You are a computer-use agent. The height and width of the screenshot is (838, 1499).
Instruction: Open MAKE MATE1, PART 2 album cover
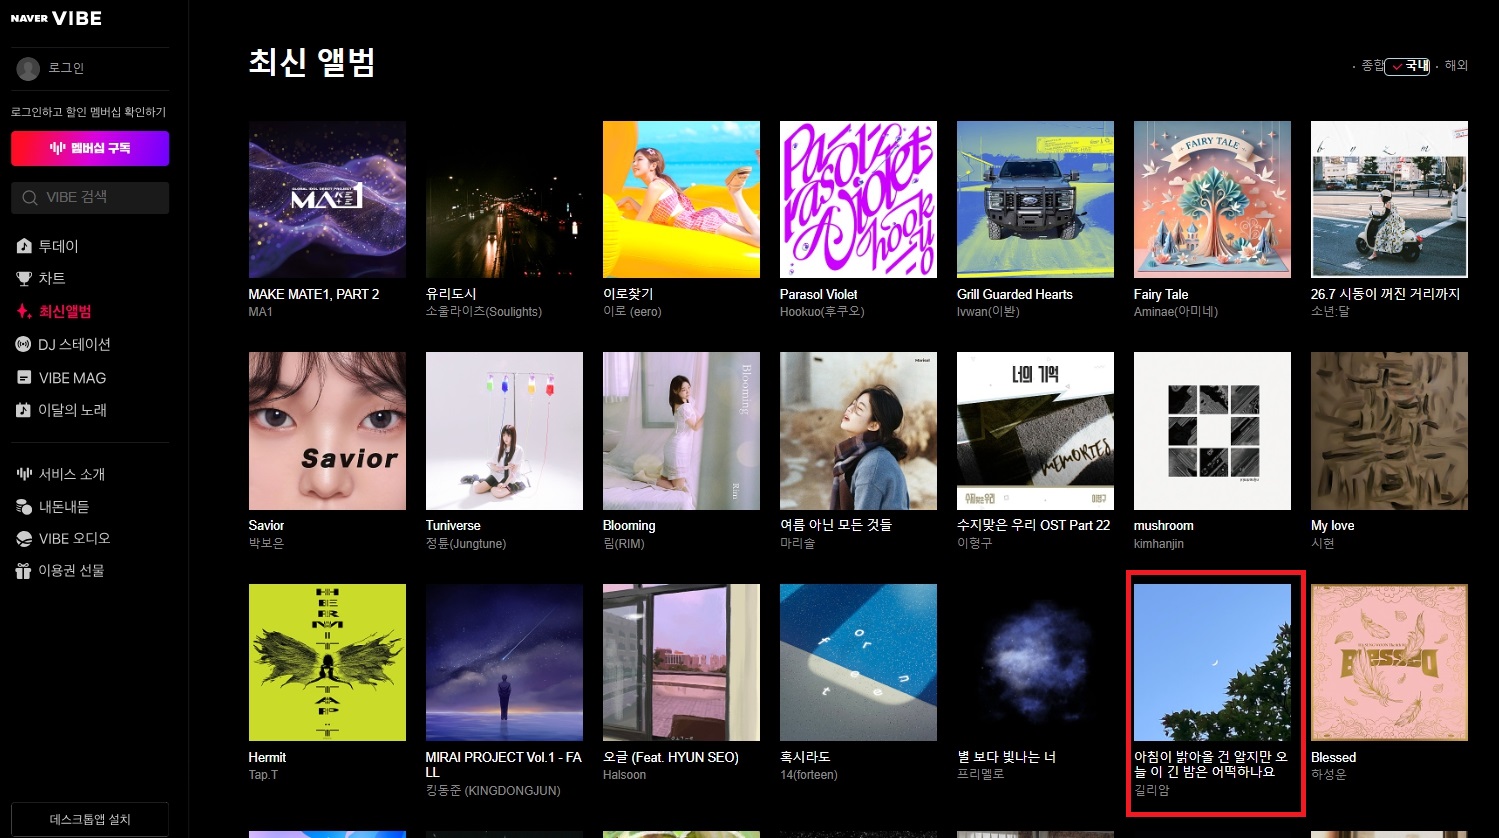[327, 200]
